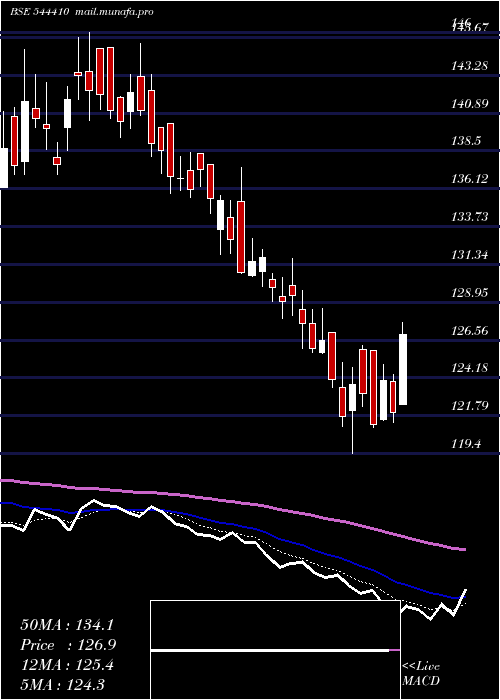The height and width of the screenshot is (700, 500).
Task: Click the 140.89 price axis label
Action: [x=469, y=104]
